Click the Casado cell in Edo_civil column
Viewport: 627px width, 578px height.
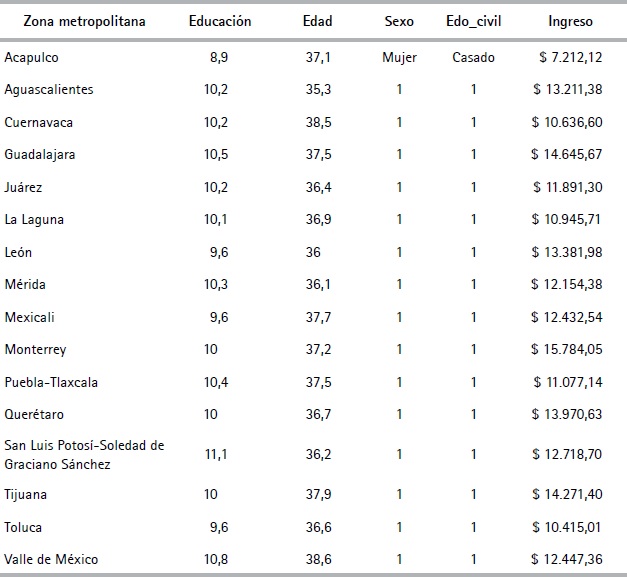473,57
